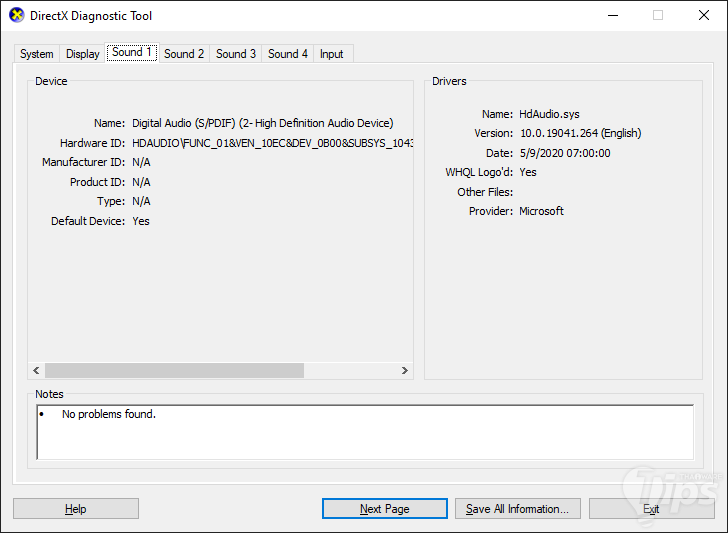
Task: Click the Type value 'N/A'
Action: [141, 202]
